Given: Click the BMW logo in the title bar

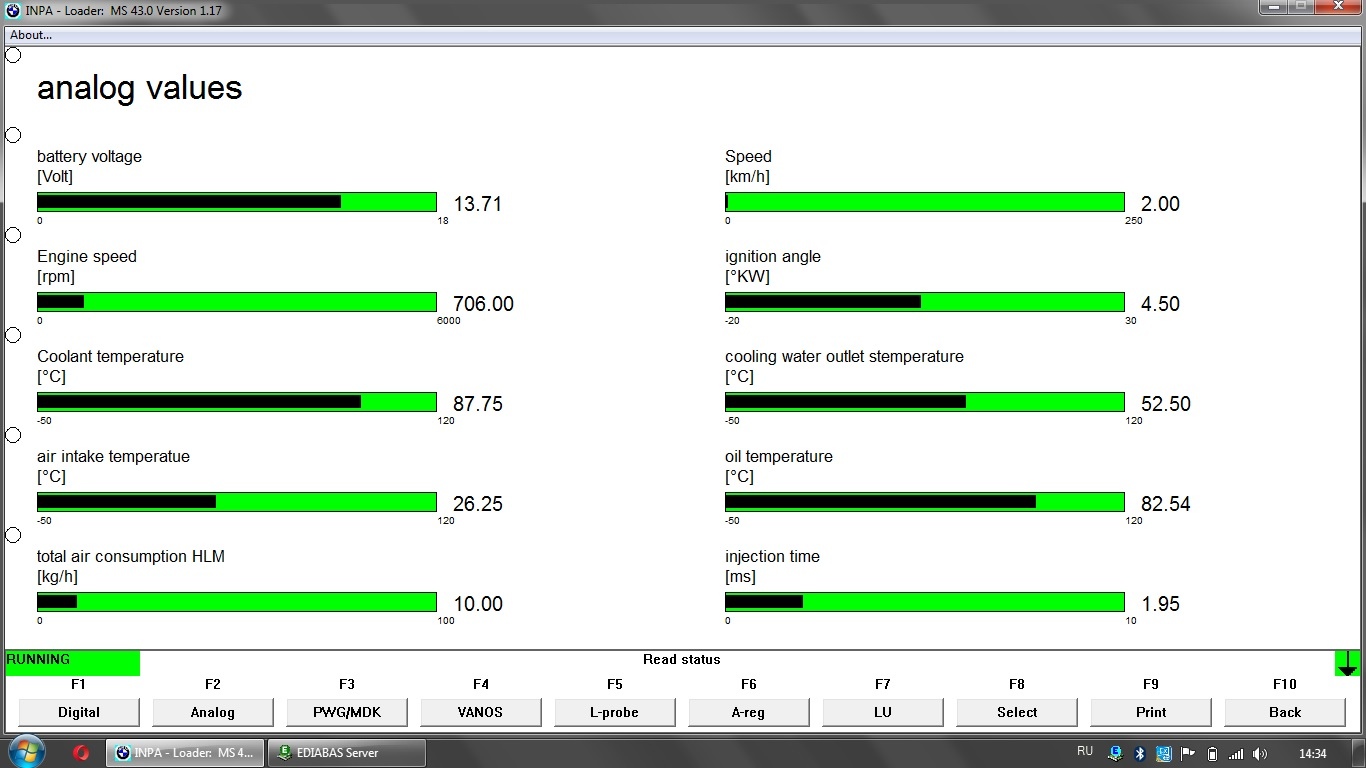Looking at the screenshot, I should [12, 11].
